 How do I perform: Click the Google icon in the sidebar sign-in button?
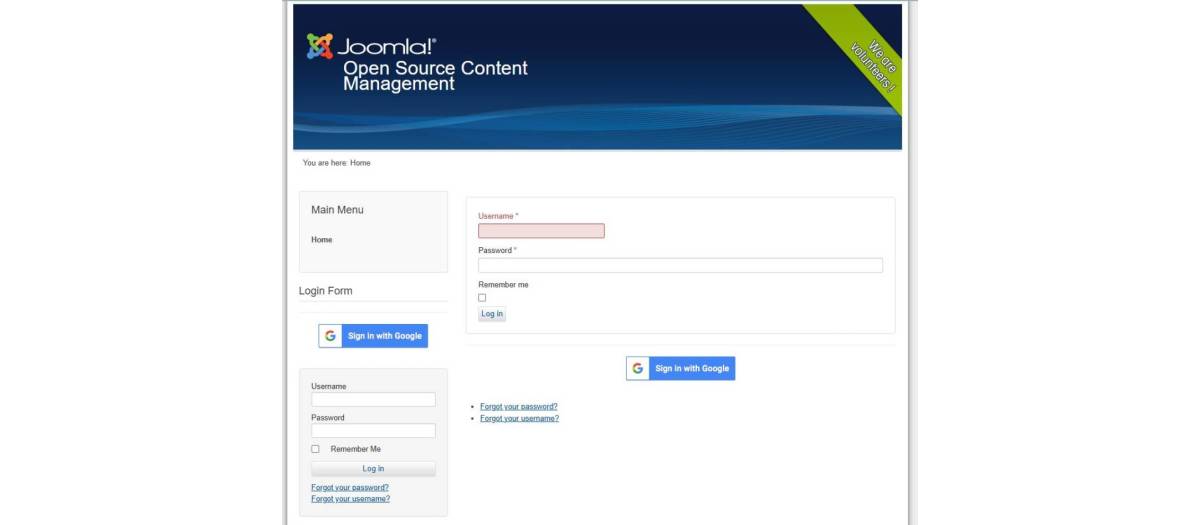point(330,336)
